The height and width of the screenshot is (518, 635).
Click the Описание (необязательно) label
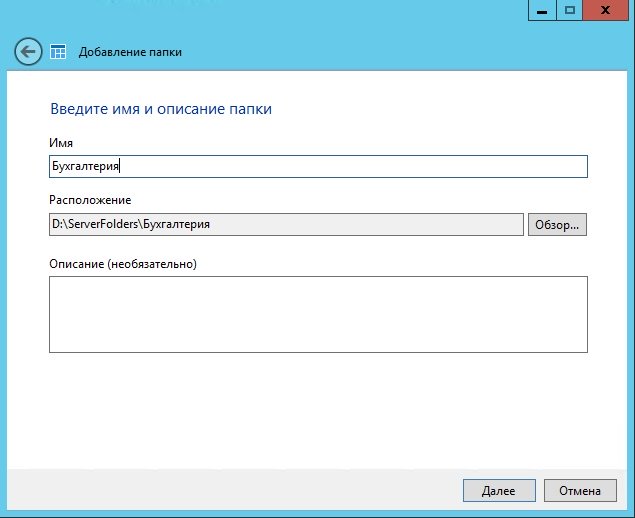point(123,264)
